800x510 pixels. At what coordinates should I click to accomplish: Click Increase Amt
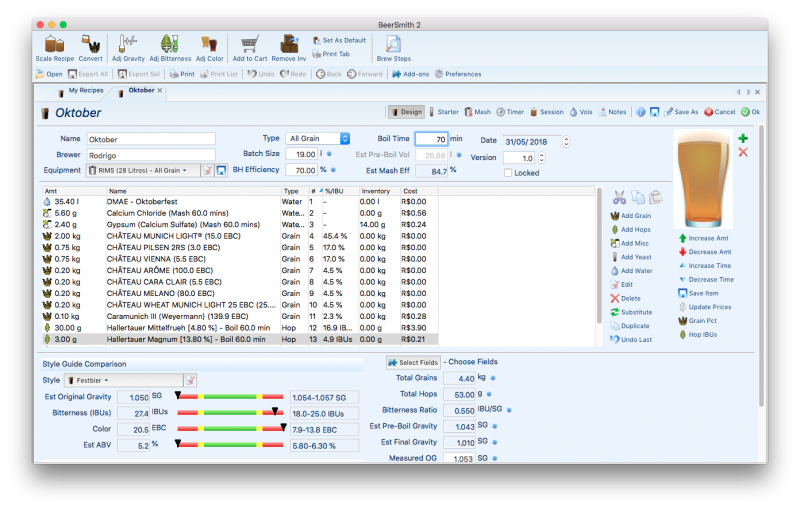click(x=704, y=238)
